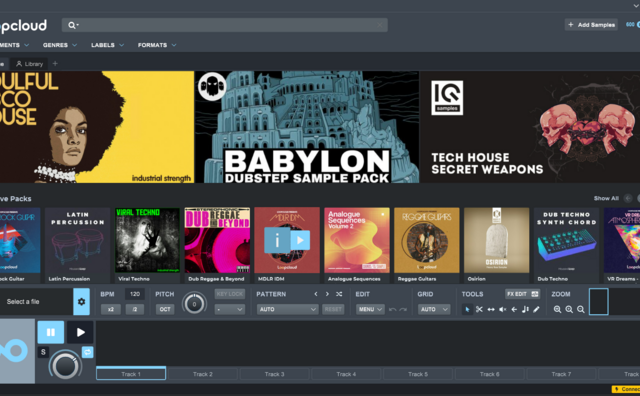The width and height of the screenshot is (640, 396).
Task: Redo the last edit
Action: (403, 309)
